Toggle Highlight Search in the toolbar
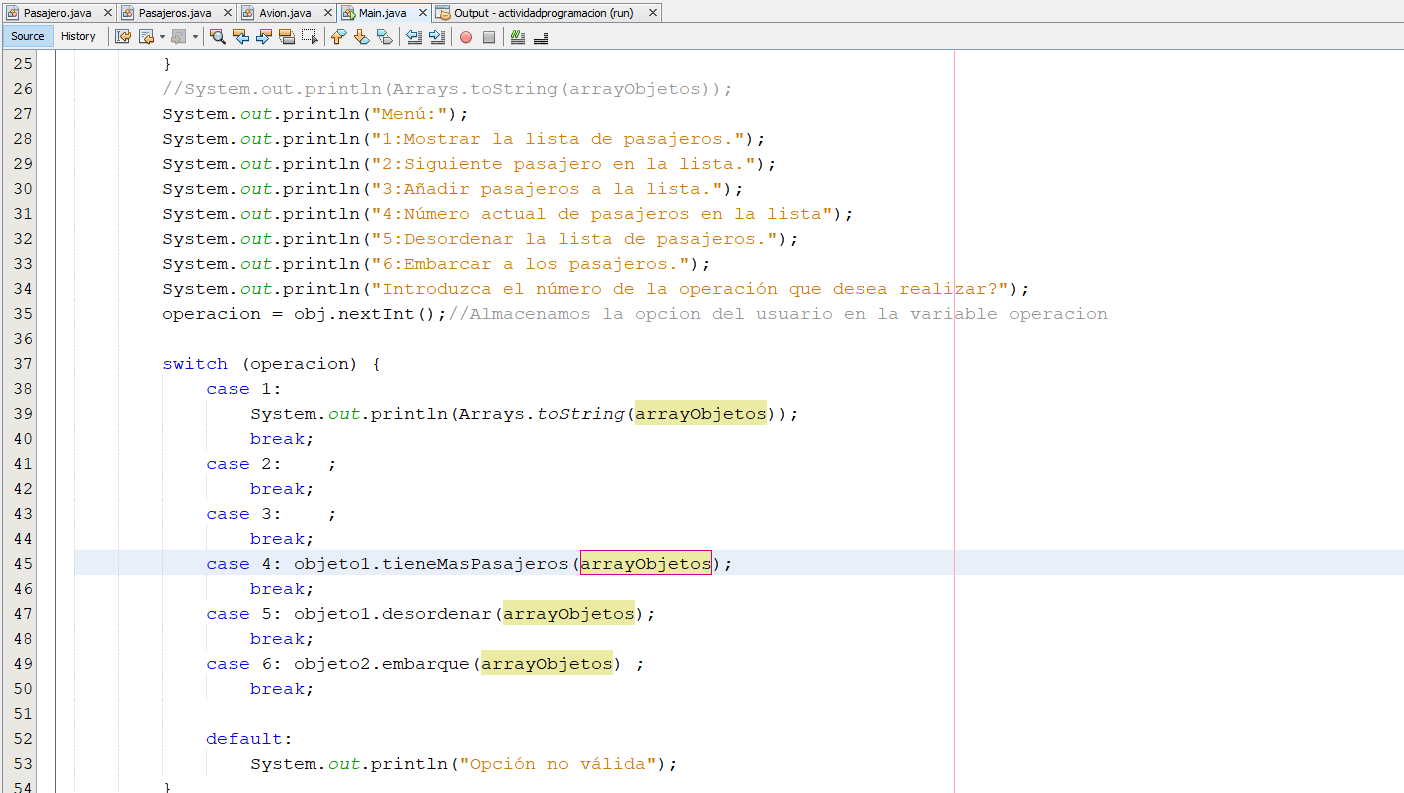Screen dimensions: 1404x793 pyautogui.click(x=287, y=37)
